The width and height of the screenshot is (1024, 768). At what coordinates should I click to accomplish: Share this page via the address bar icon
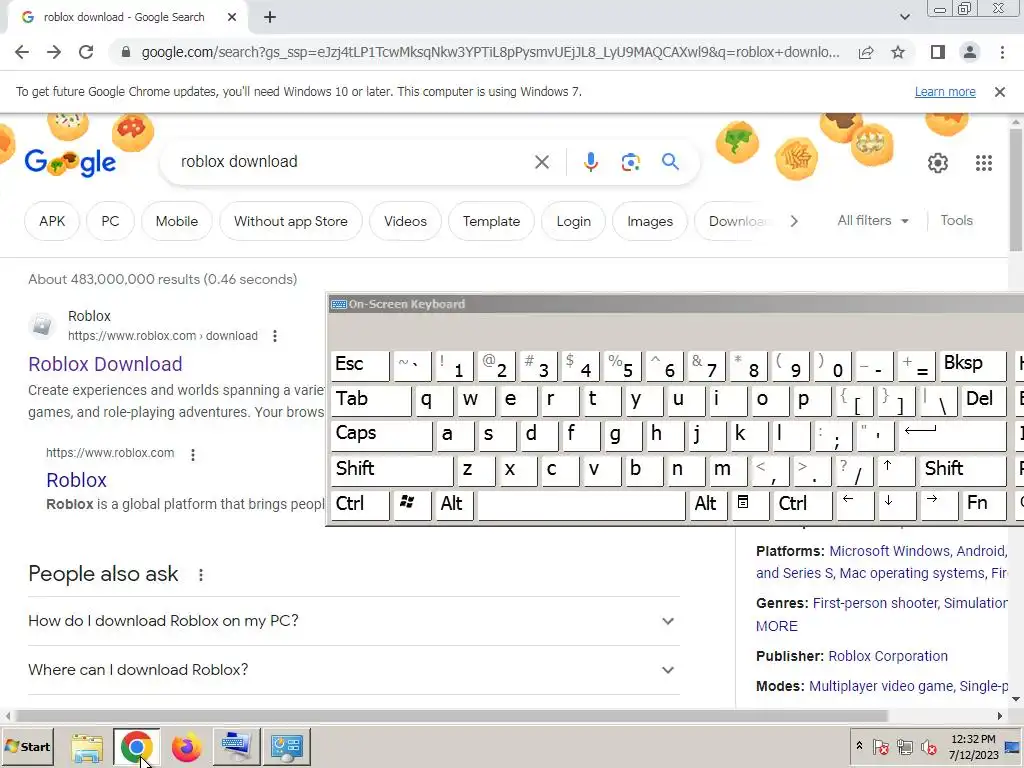[866, 52]
